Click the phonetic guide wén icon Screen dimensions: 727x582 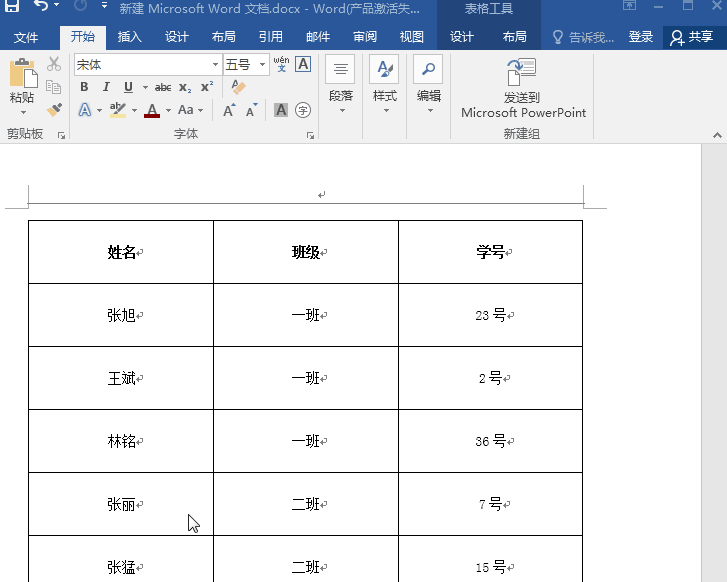point(281,64)
